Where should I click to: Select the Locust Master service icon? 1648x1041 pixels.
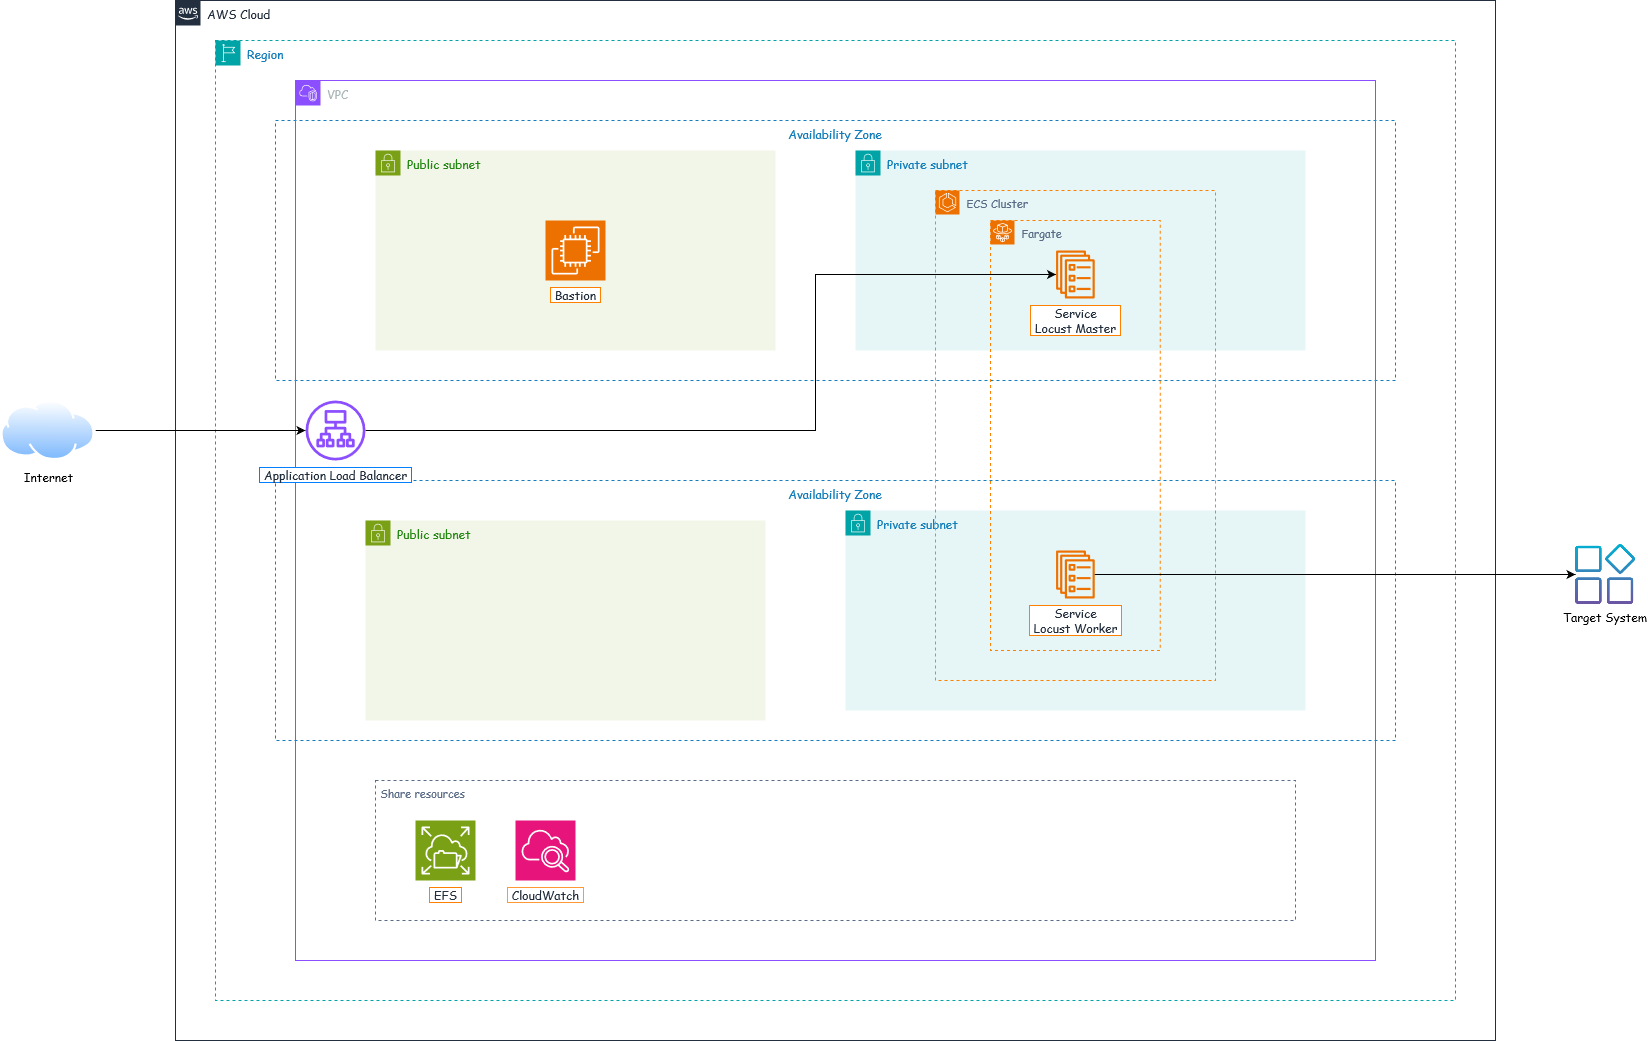click(1075, 275)
